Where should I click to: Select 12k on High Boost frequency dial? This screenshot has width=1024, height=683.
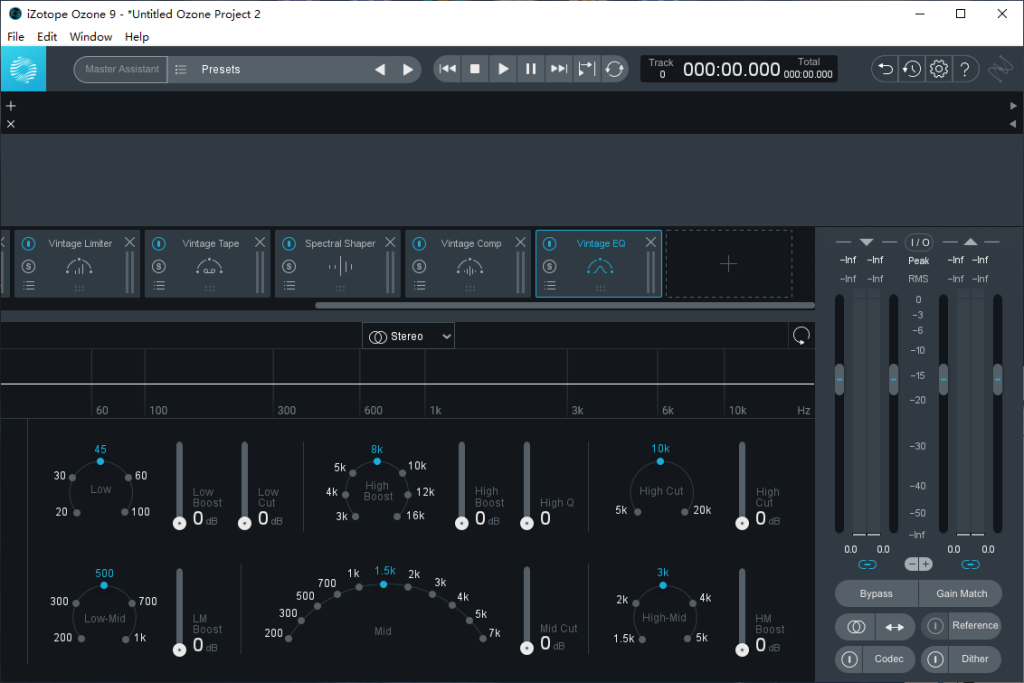point(408,494)
